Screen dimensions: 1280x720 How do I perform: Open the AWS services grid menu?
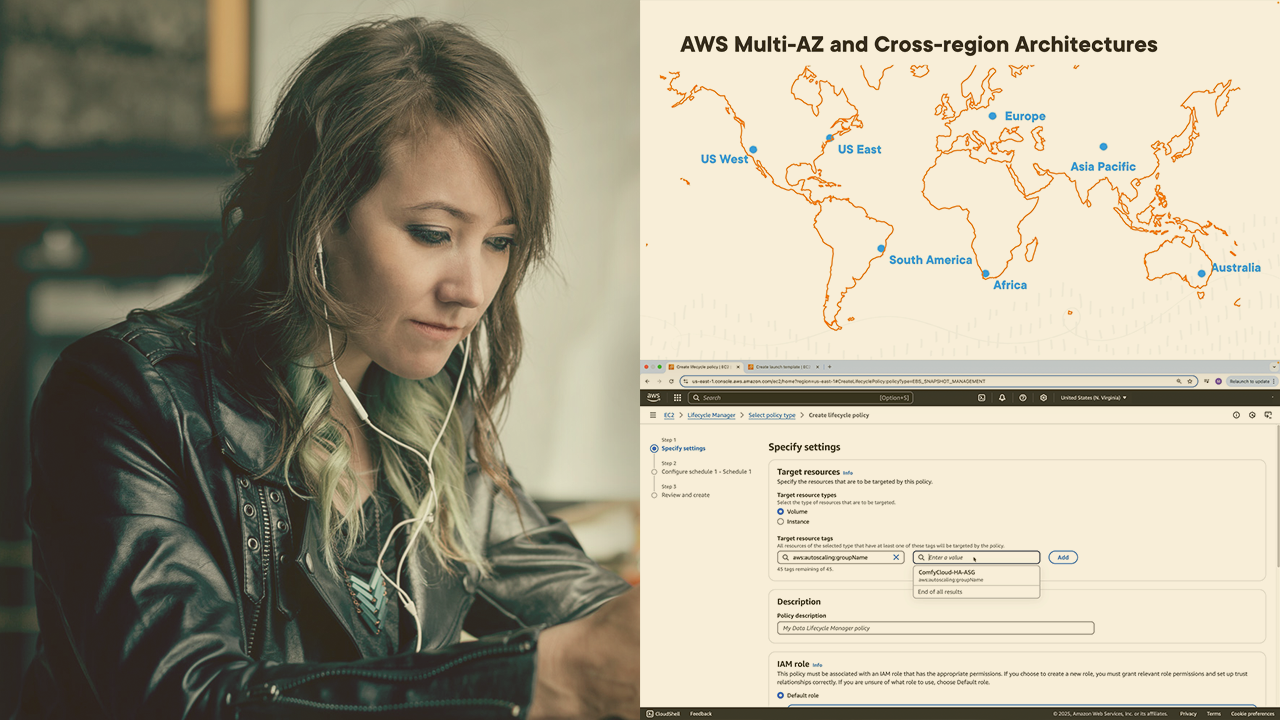coord(677,397)
